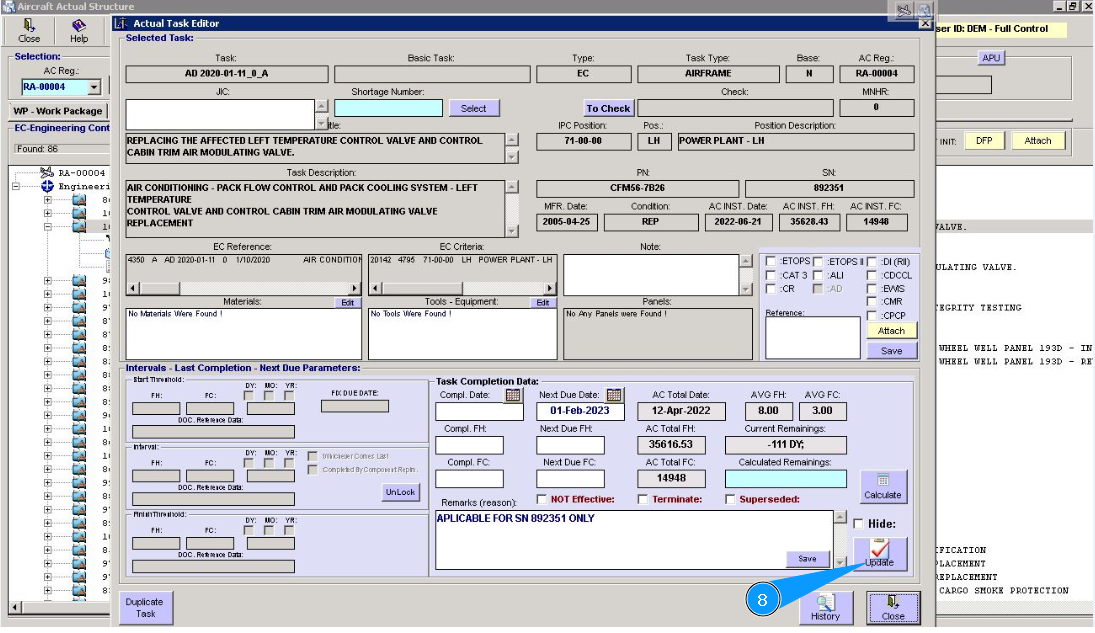The width and height of the screenshot is (1095, 633).
Task: Click the highlighted folder icon in the tree
Action: click(x=79, y=226)
